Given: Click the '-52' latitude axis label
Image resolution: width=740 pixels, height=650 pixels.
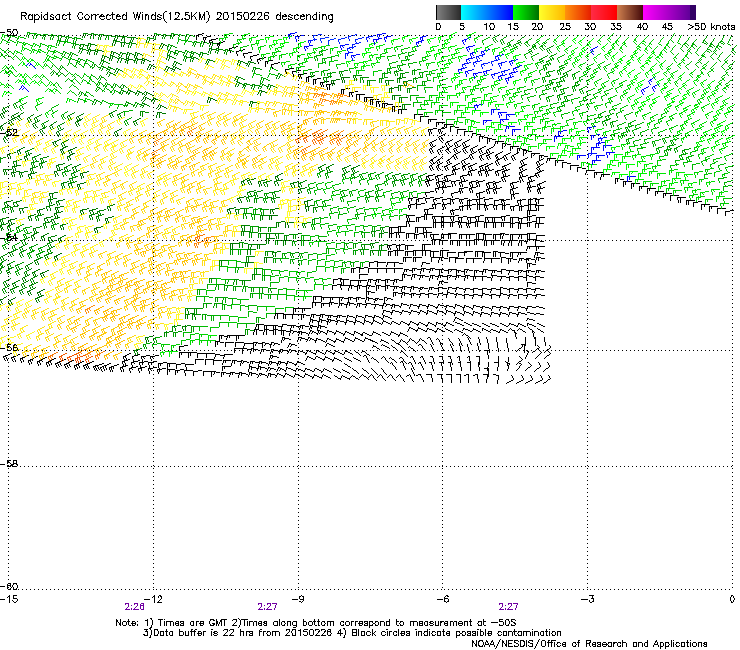Looking at the screenshot, I should click(x=9, y=133).
